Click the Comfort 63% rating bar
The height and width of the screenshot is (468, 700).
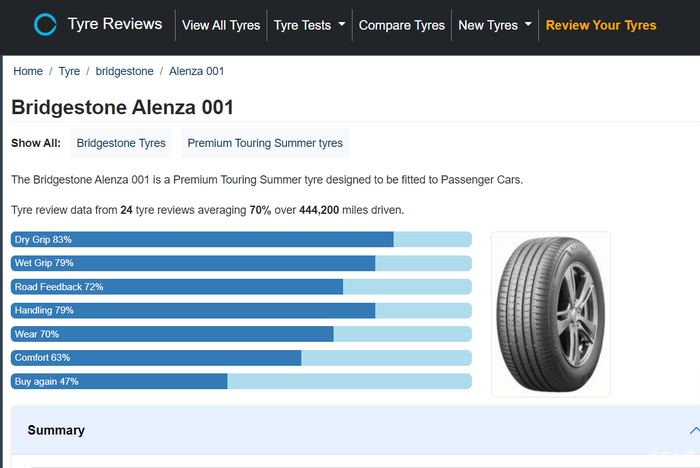pos(241,358)
